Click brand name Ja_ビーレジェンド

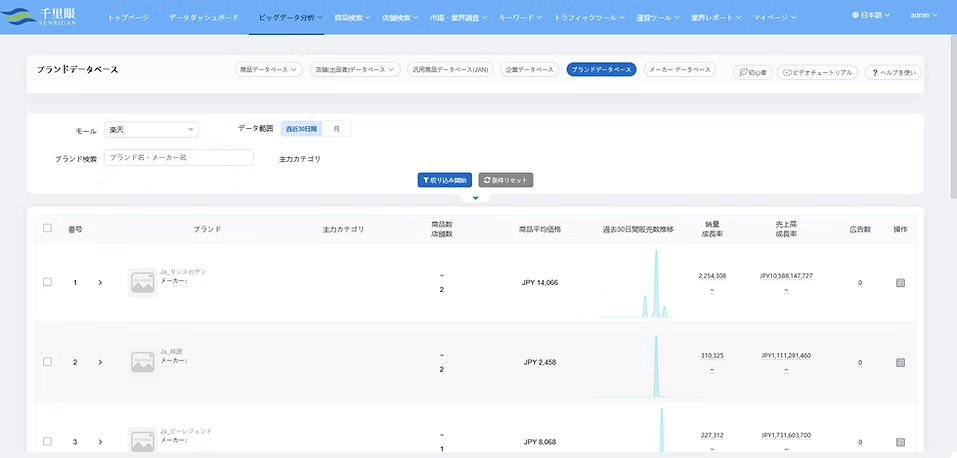click(186, 431)
